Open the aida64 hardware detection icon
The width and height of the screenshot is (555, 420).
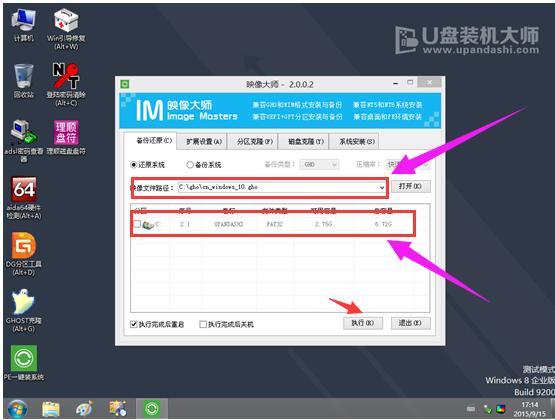click(x=23, y=198)
